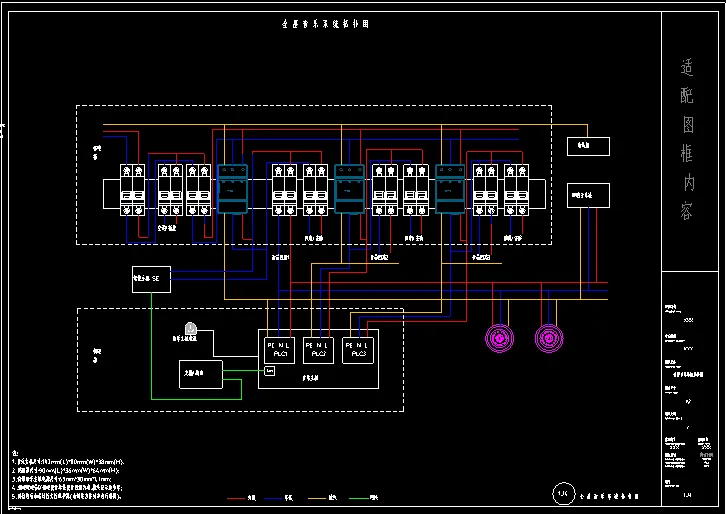Screen dimensions: 726x514
Task: Select the leftmost teal module on the rail
Action: pyautogui.click(x=232, y=189)
